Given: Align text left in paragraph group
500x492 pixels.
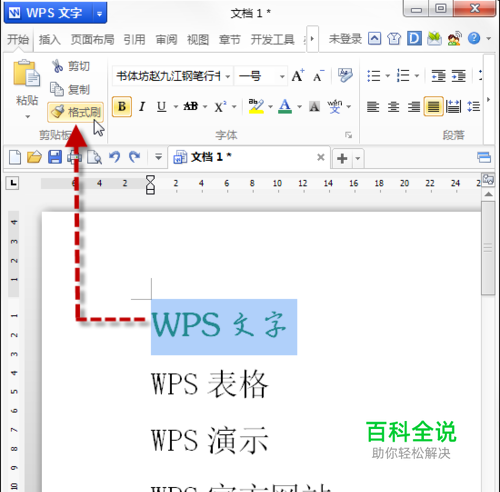Looking at the screenshot, I should click(x=373, y=107).
